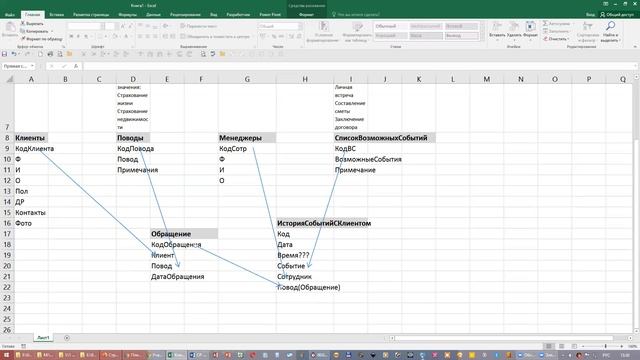This screenshot has height=360, width=640.
Task: Open Excel from the Windows taskbar
Action: point(176,355)
